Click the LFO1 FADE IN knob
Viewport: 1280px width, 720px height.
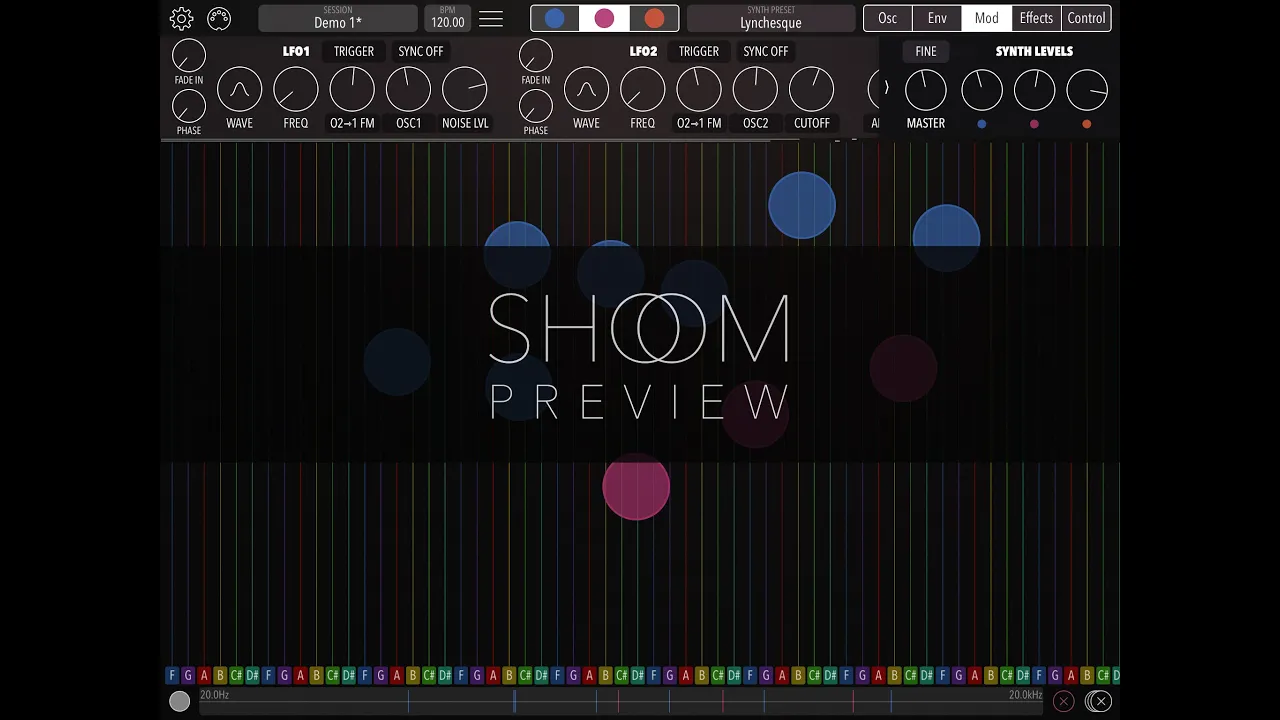pyautogui.click(x=189, y=56)
